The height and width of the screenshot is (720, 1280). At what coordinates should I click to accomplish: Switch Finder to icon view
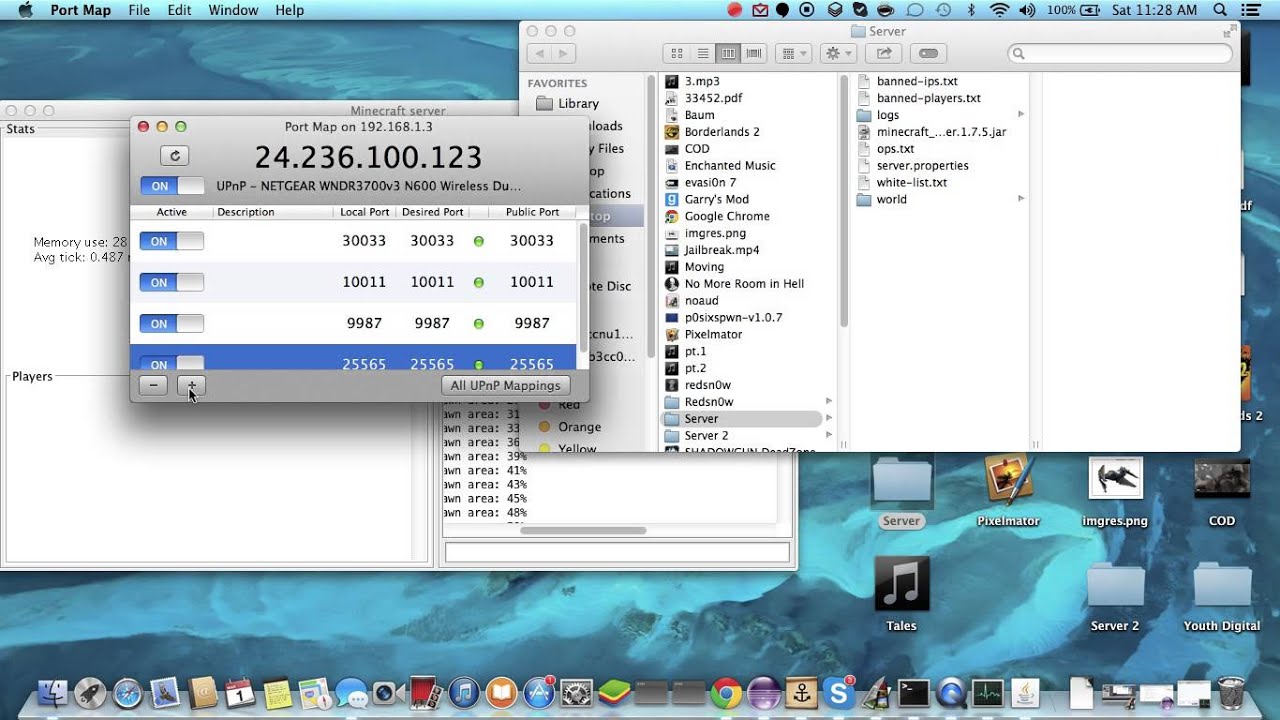(x=677, y=53)
